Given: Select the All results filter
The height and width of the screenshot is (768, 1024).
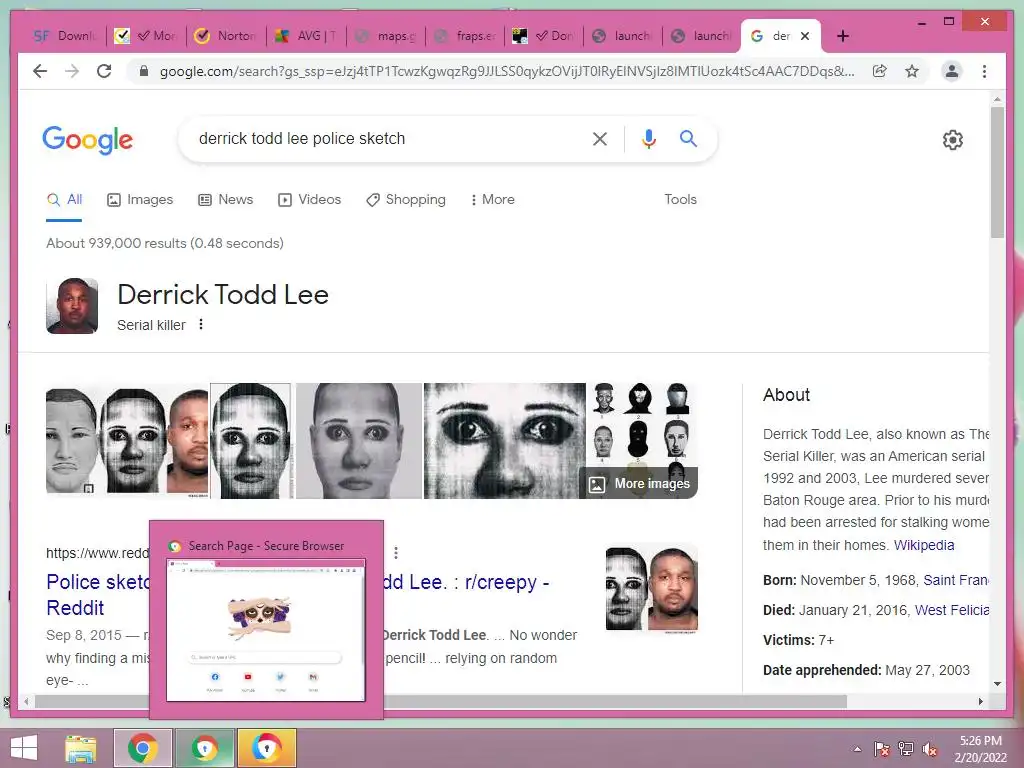Looking at the screenshot, I should [65, 200].
